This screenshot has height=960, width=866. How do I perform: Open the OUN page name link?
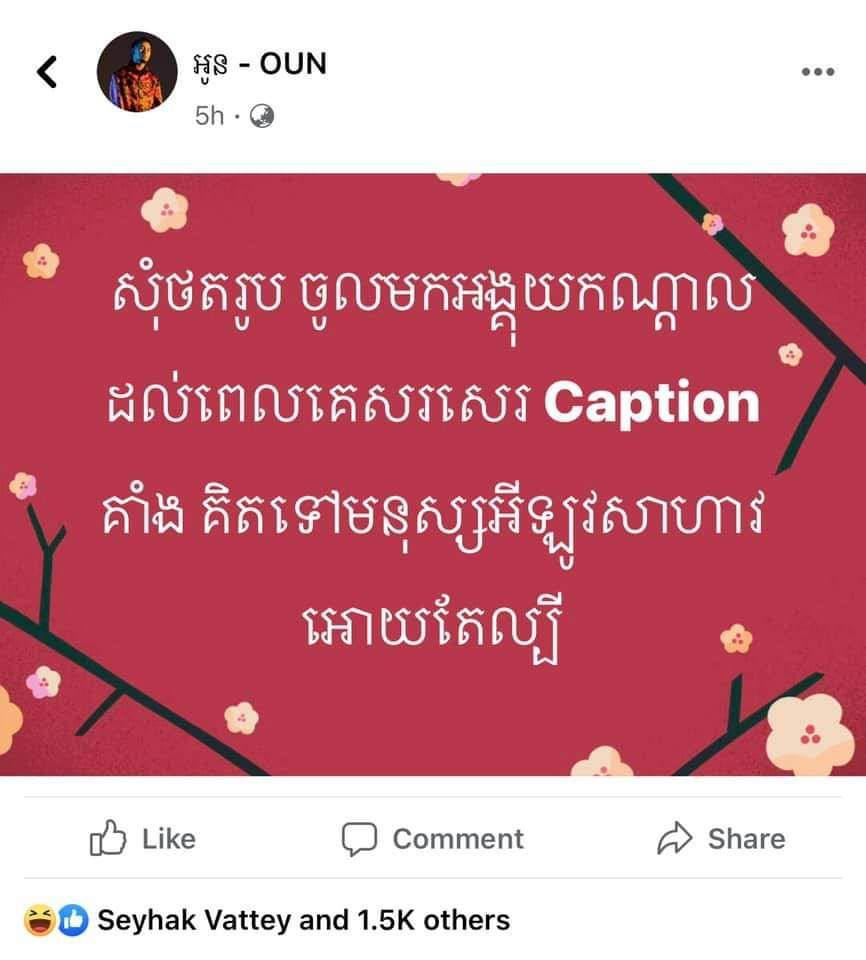click(x=260, y=64)
